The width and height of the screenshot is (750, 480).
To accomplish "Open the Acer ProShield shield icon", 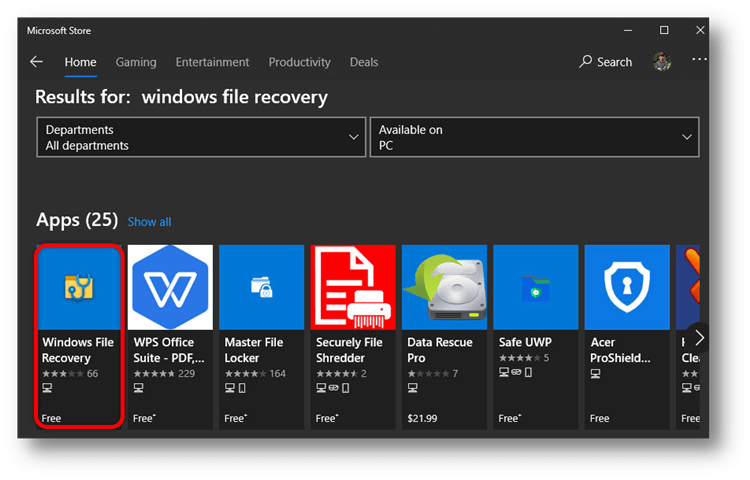I will tap(627, 287).
